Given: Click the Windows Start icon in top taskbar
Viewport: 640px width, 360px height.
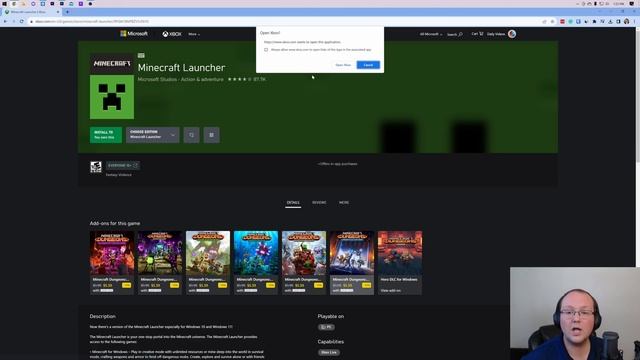Looking at the screenshot, I should [4, 4].
